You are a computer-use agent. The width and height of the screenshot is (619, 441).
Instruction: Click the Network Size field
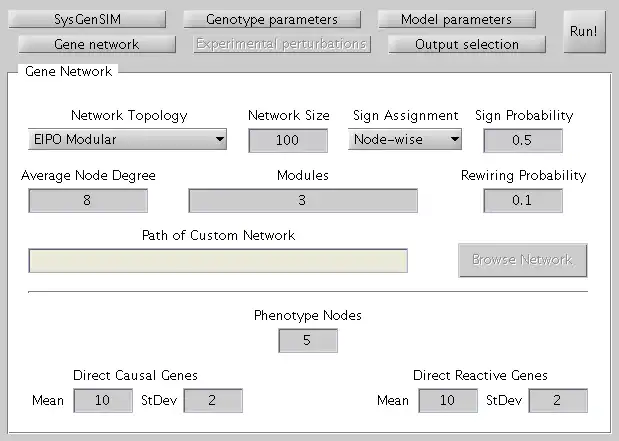tap(288, 141)
